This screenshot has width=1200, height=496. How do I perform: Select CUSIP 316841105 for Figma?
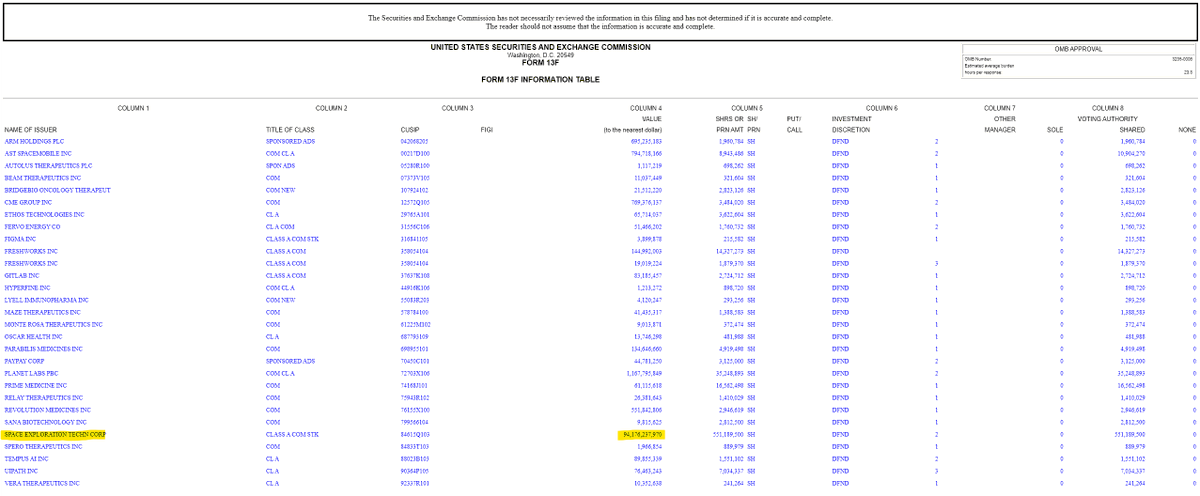point(414,239)
